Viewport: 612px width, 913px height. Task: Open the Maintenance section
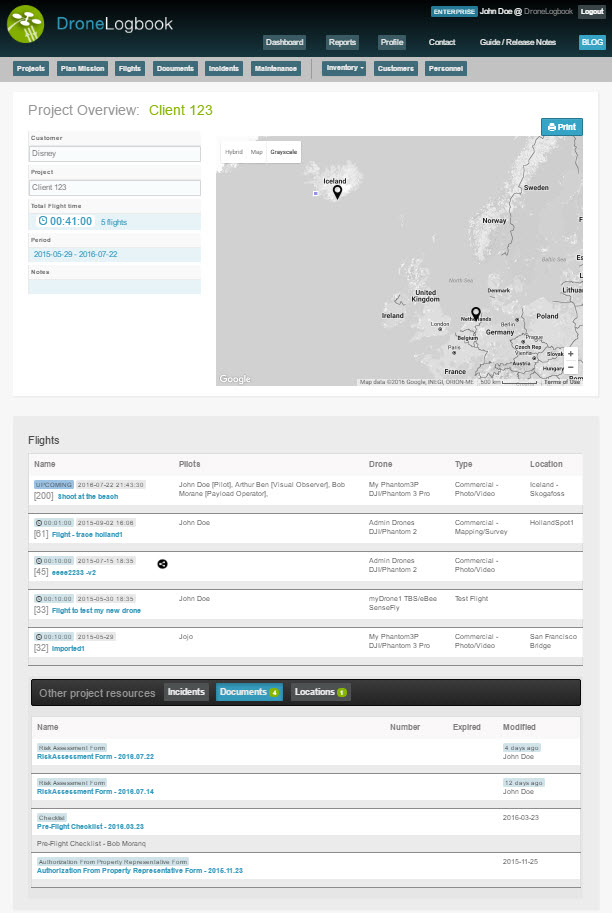[x=276, y=69]
